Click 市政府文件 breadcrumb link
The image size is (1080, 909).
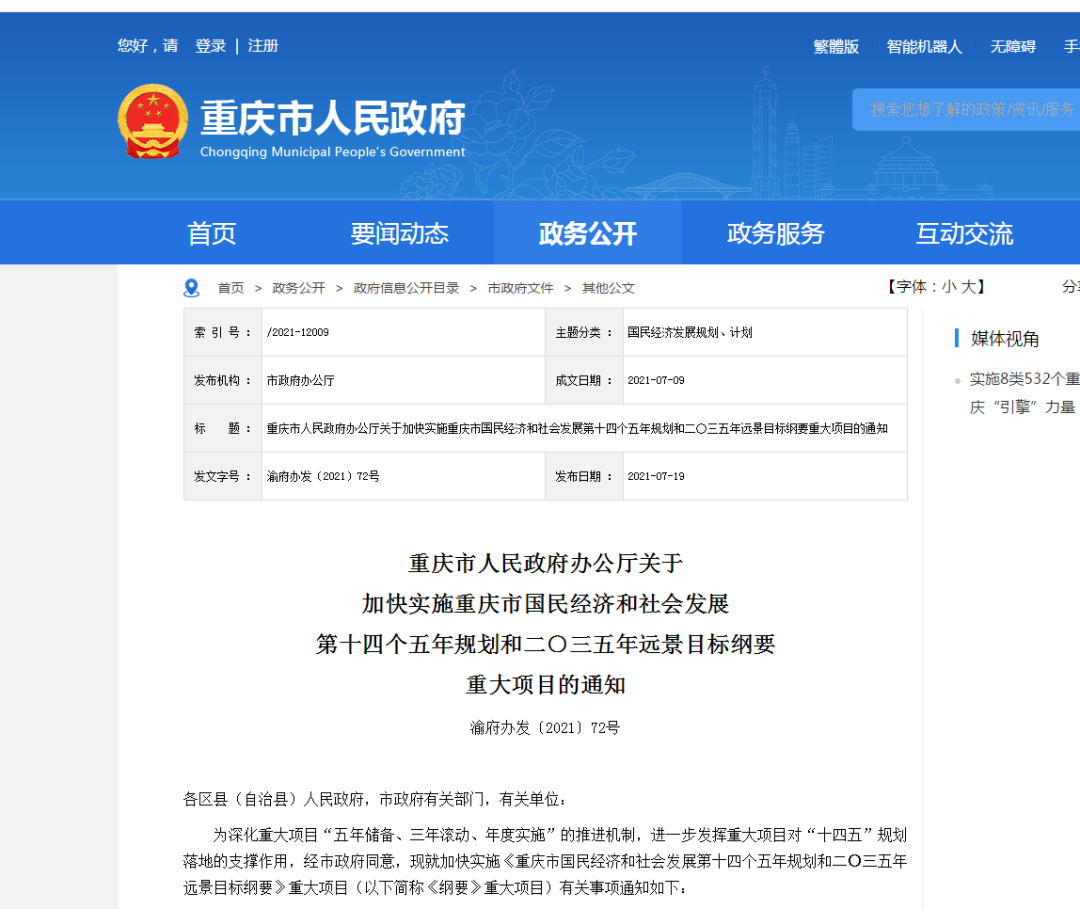[520, 288]
